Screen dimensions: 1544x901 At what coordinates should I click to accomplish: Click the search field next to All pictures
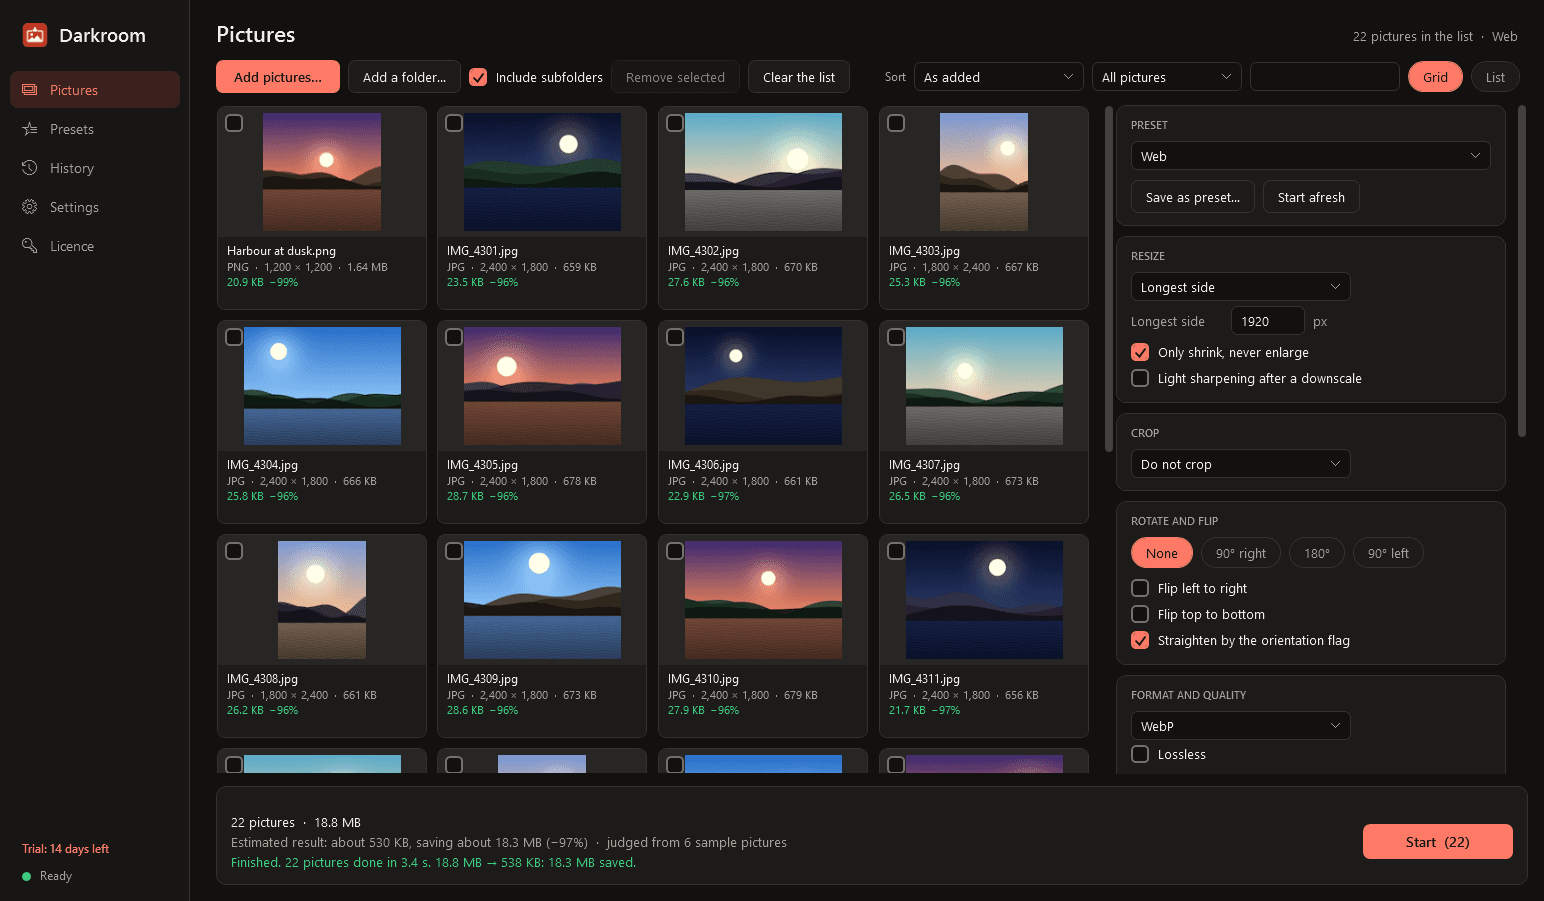pyautogui.click(x=1325, y=77)
